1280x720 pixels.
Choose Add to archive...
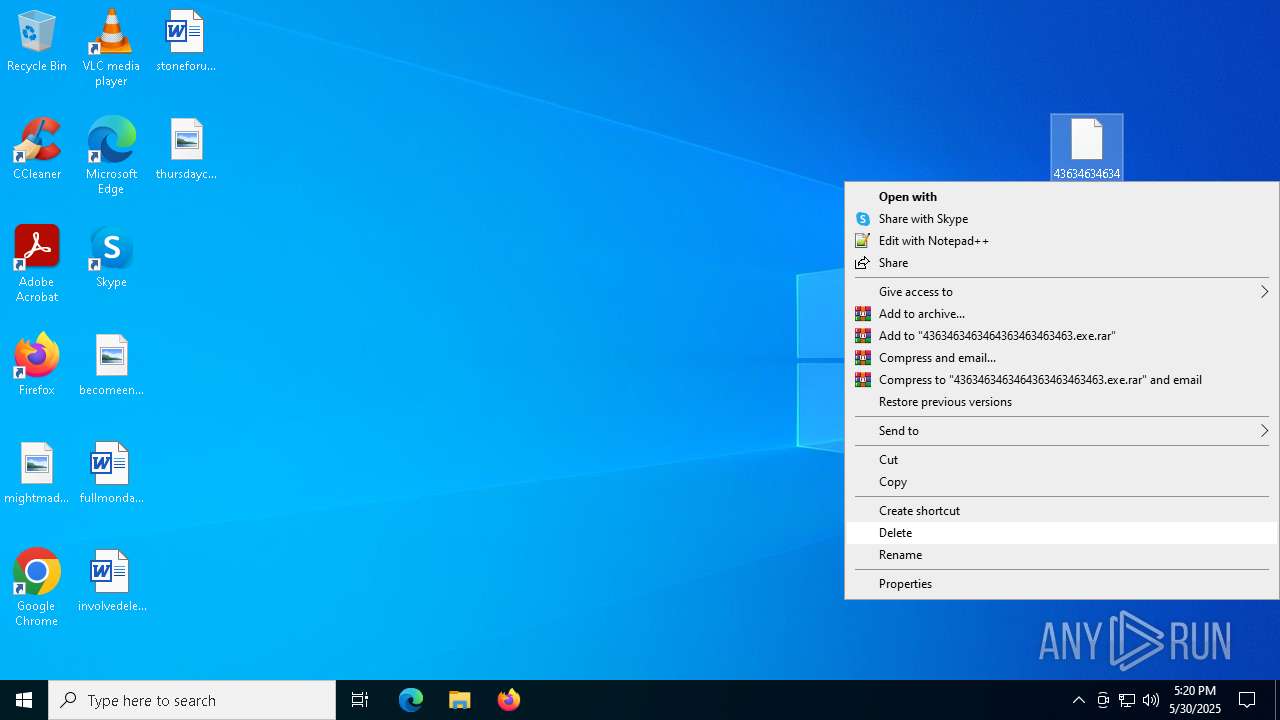point(1062,314)
